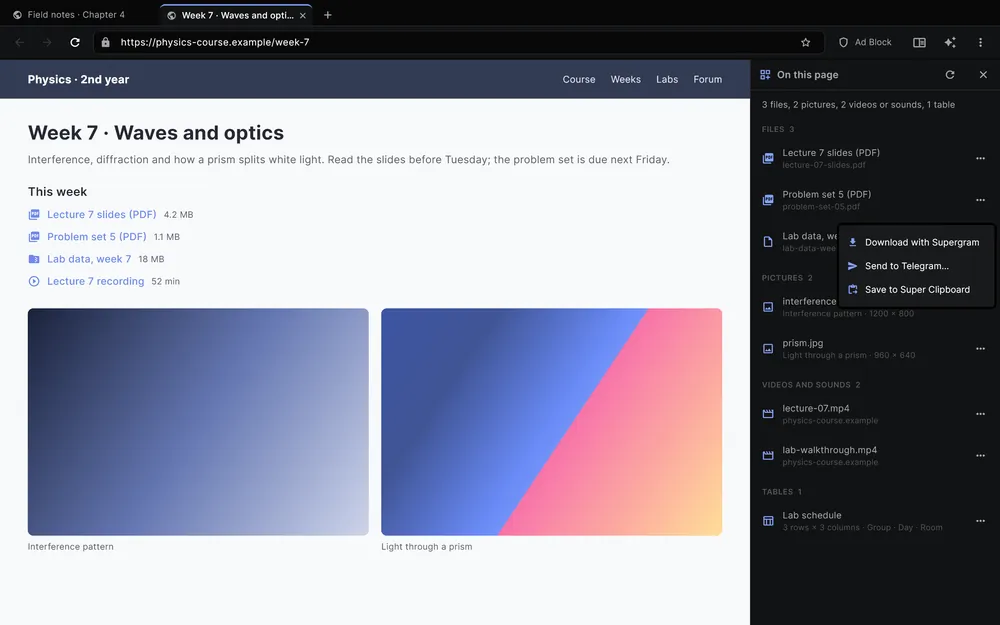The height and width of the screenshot is (625, 1000).
Task: Click PDF icon of Lecture 7 slides in panel
Action: pos(768,158)
